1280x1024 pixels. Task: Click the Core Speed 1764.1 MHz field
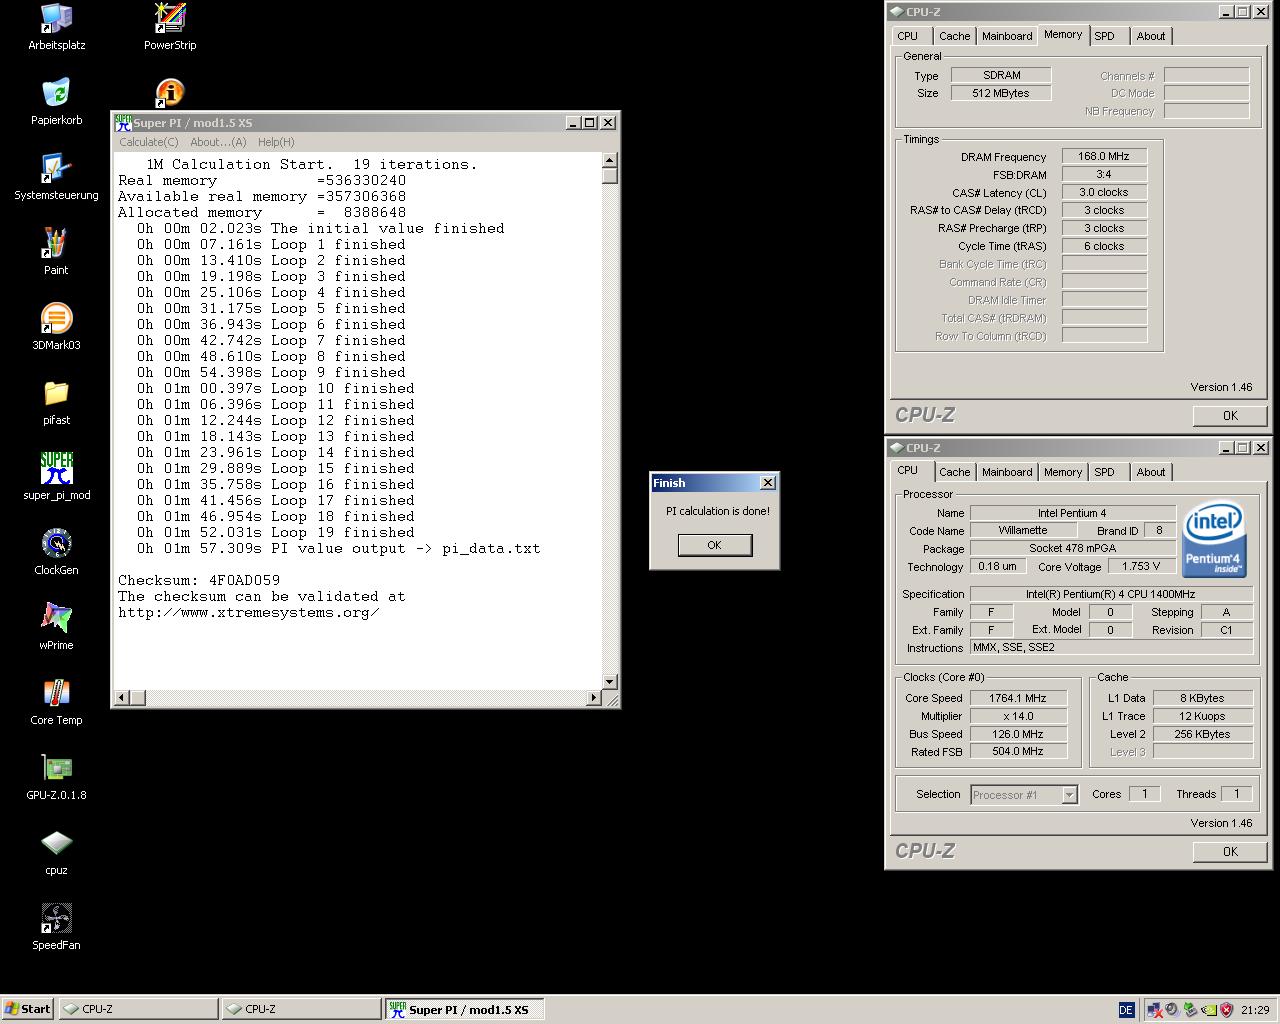tap(1018, 698)
